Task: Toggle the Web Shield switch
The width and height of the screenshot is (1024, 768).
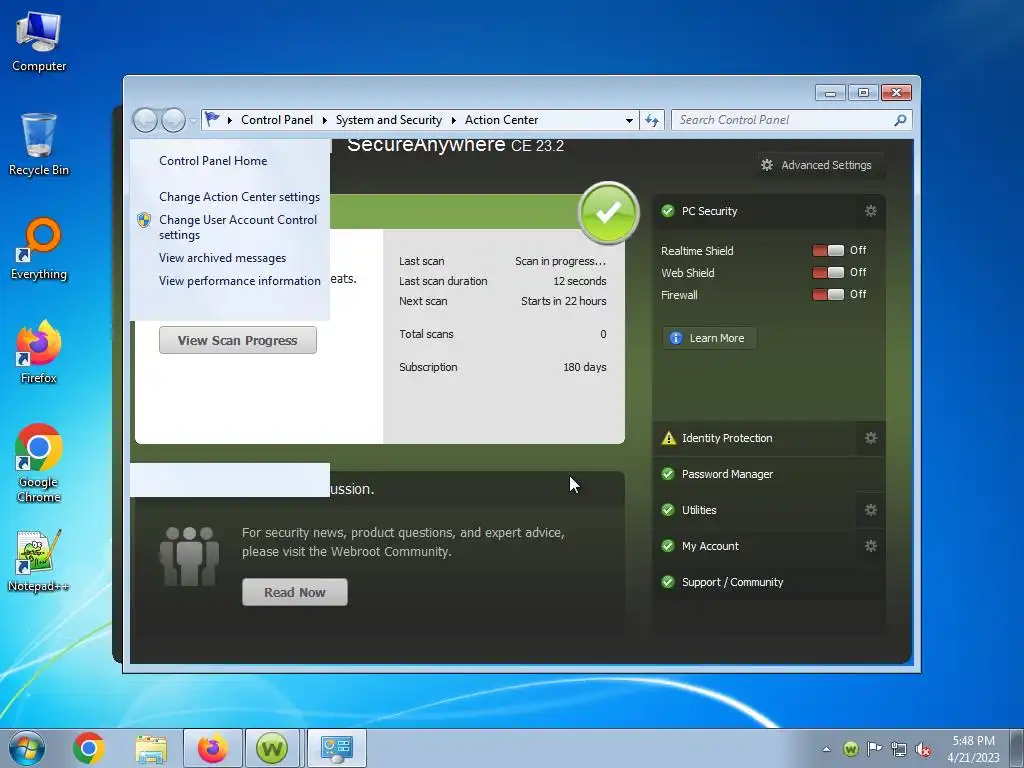Action: click(x=828, y=272)
